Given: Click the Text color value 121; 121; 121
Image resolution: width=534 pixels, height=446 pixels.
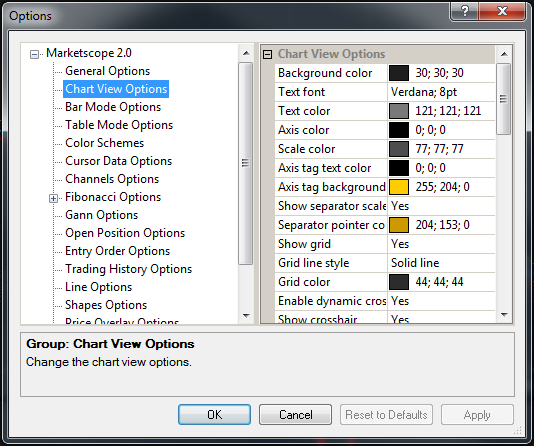Looking at the screenshot, I should point(448,111).
